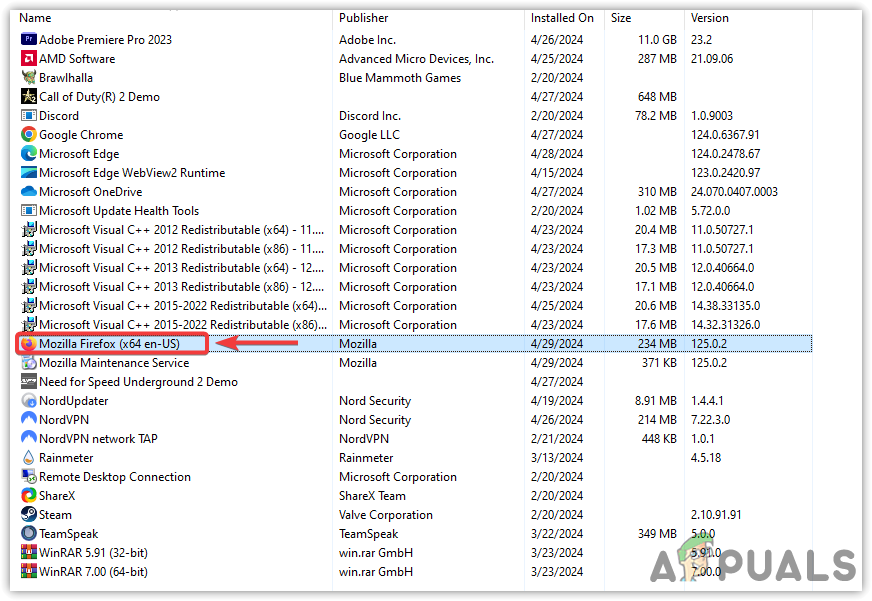Click the NordVPN app icon
Image resolution: width=872 pixels, height=601 pixels.
tap(29, 419)
